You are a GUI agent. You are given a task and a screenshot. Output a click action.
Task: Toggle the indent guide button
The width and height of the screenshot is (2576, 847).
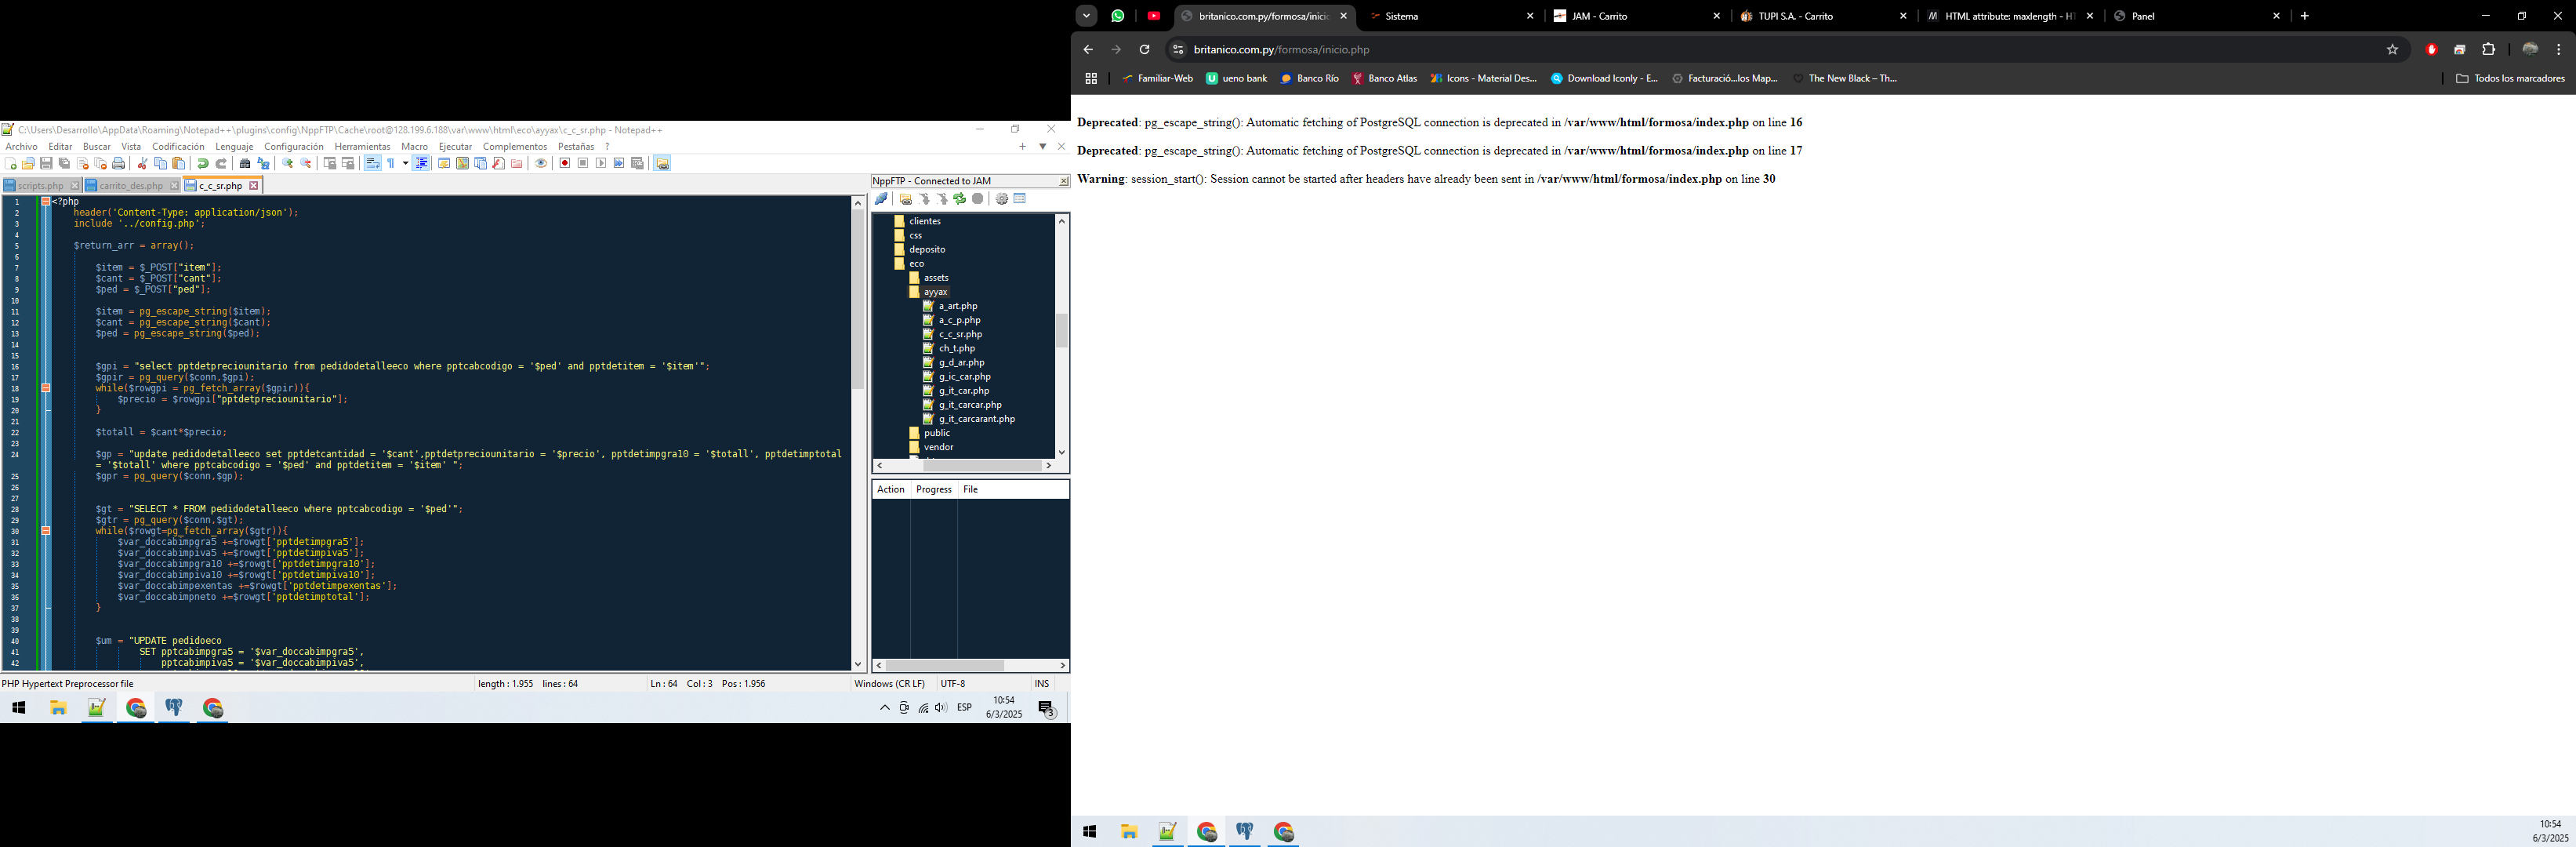[421, 163]
